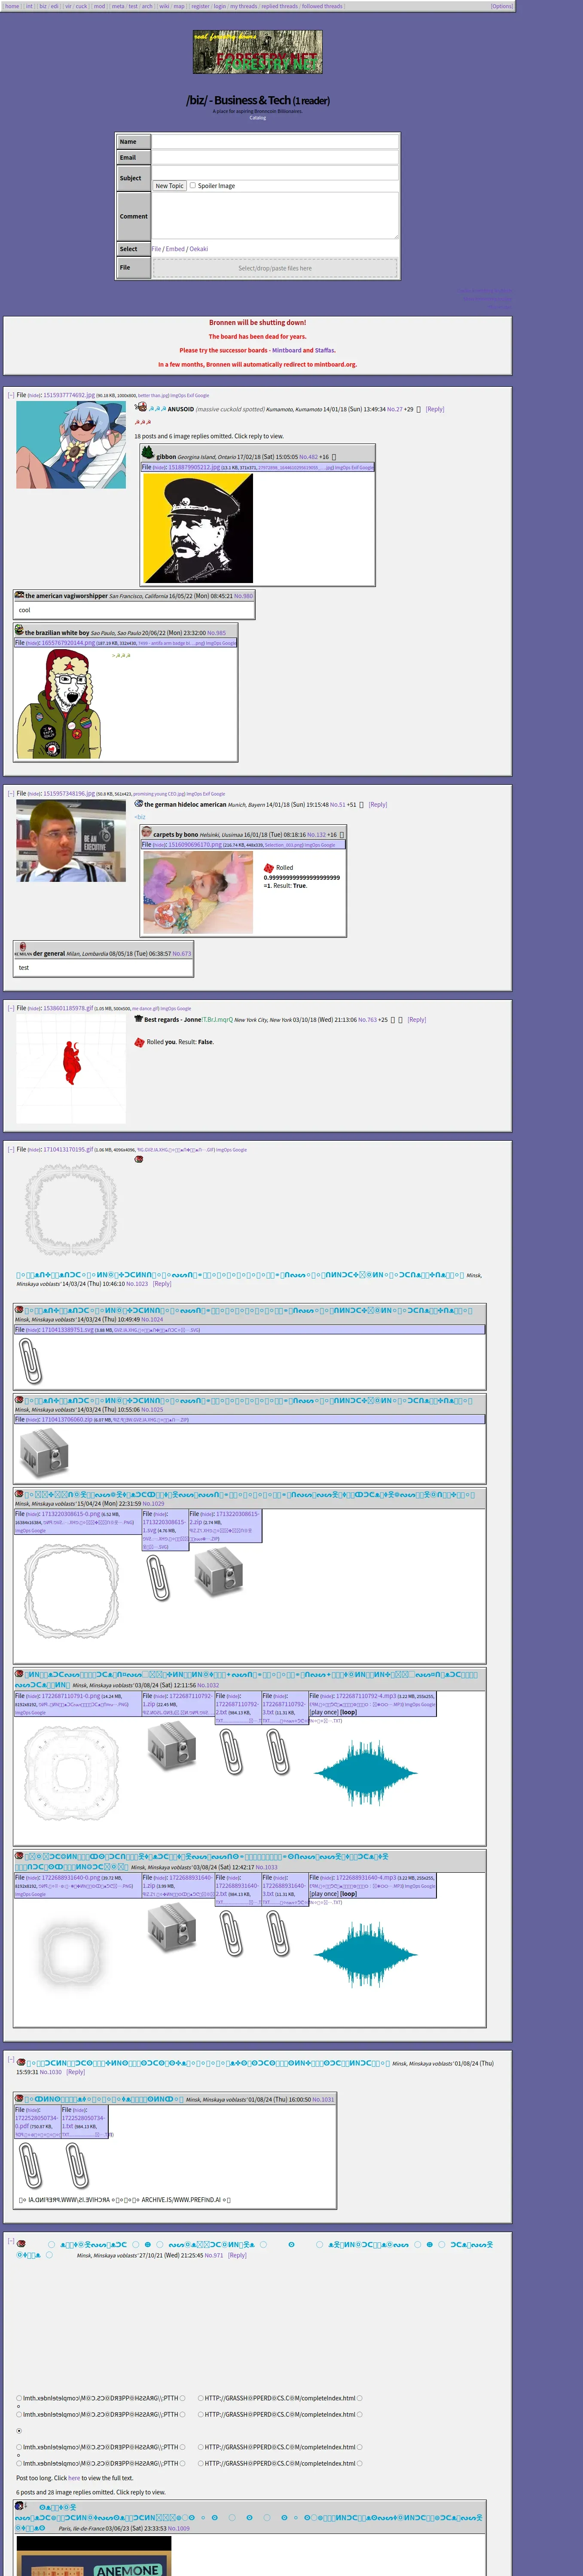Open the paperclip for 1722687110792-3.txt

(x=278, y=1752)
